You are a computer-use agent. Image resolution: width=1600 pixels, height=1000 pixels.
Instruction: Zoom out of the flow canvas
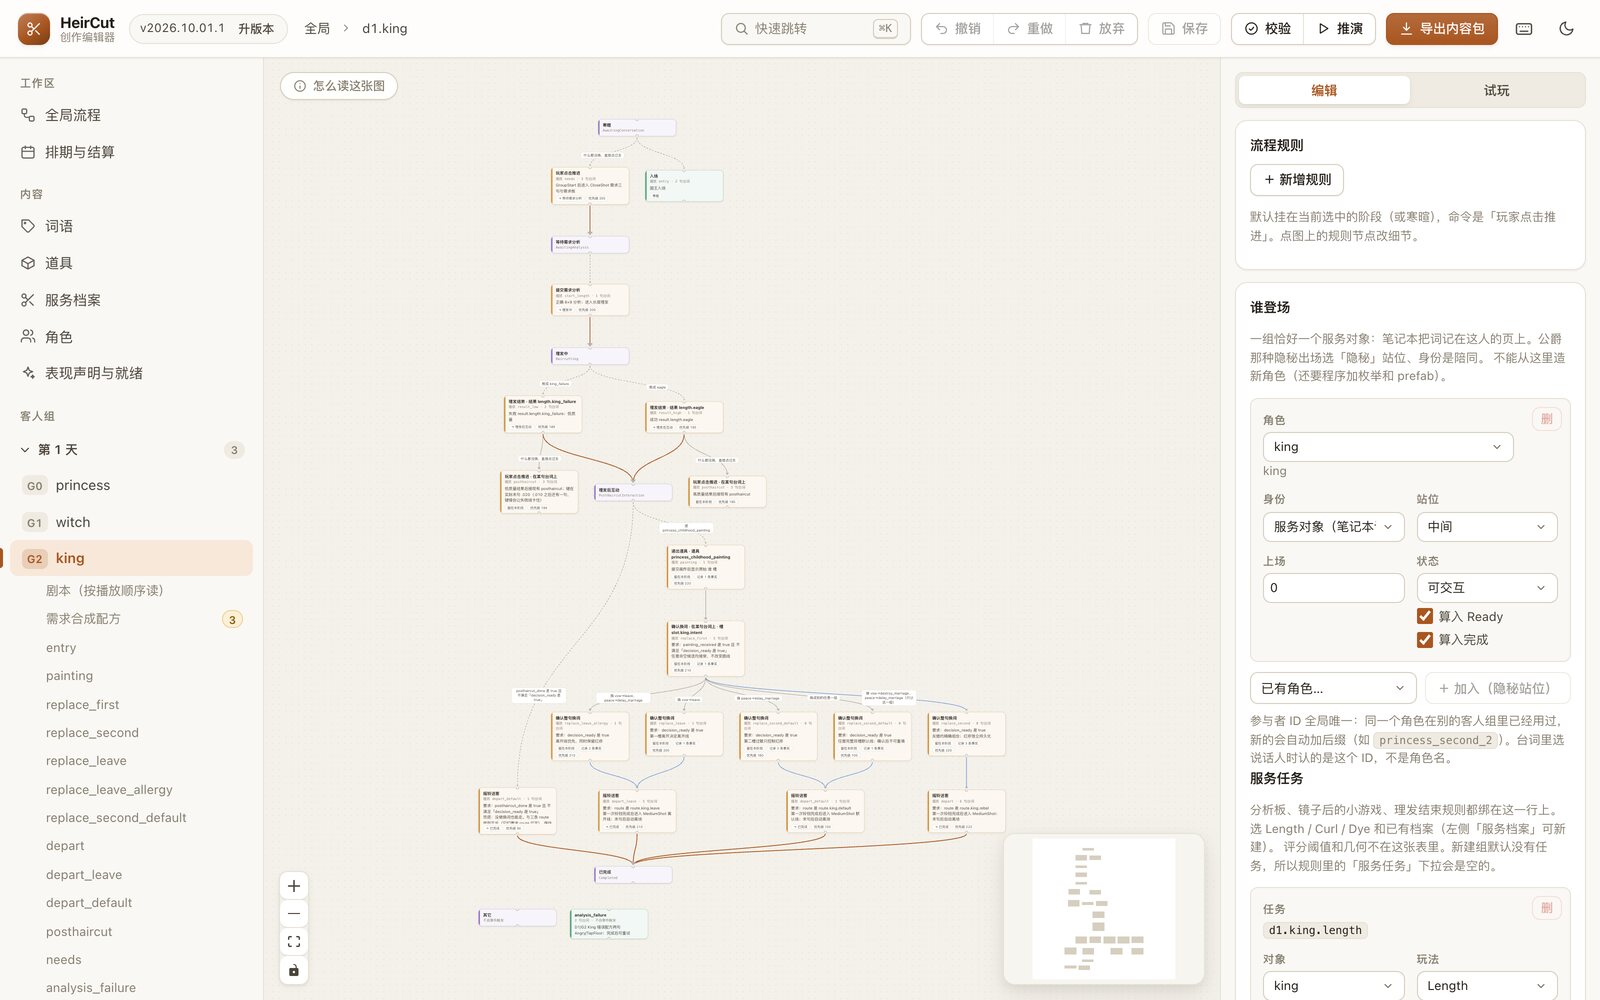(294, 914)
